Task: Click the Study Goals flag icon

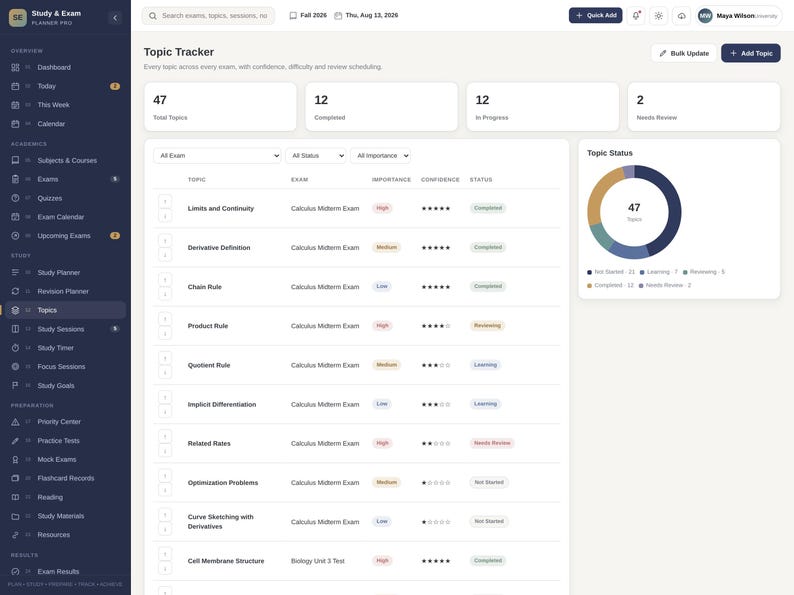Action: point(15,385)
